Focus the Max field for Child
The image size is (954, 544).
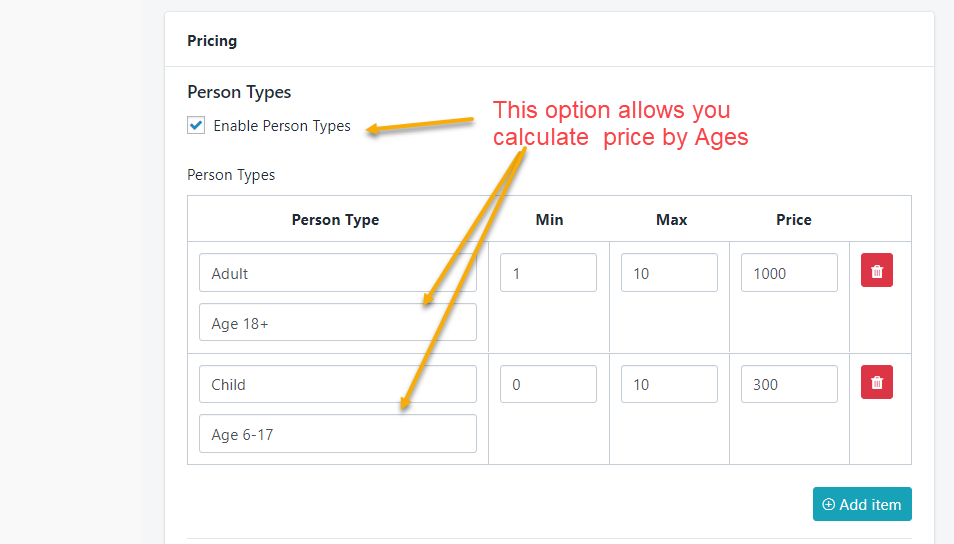click(x=669, y=384)
